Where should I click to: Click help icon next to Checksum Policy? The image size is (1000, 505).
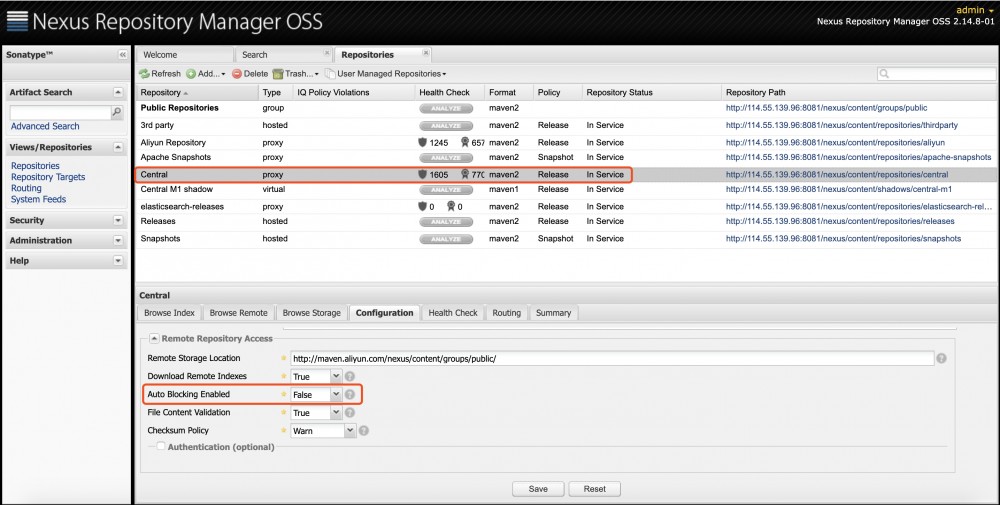point(364,431)
